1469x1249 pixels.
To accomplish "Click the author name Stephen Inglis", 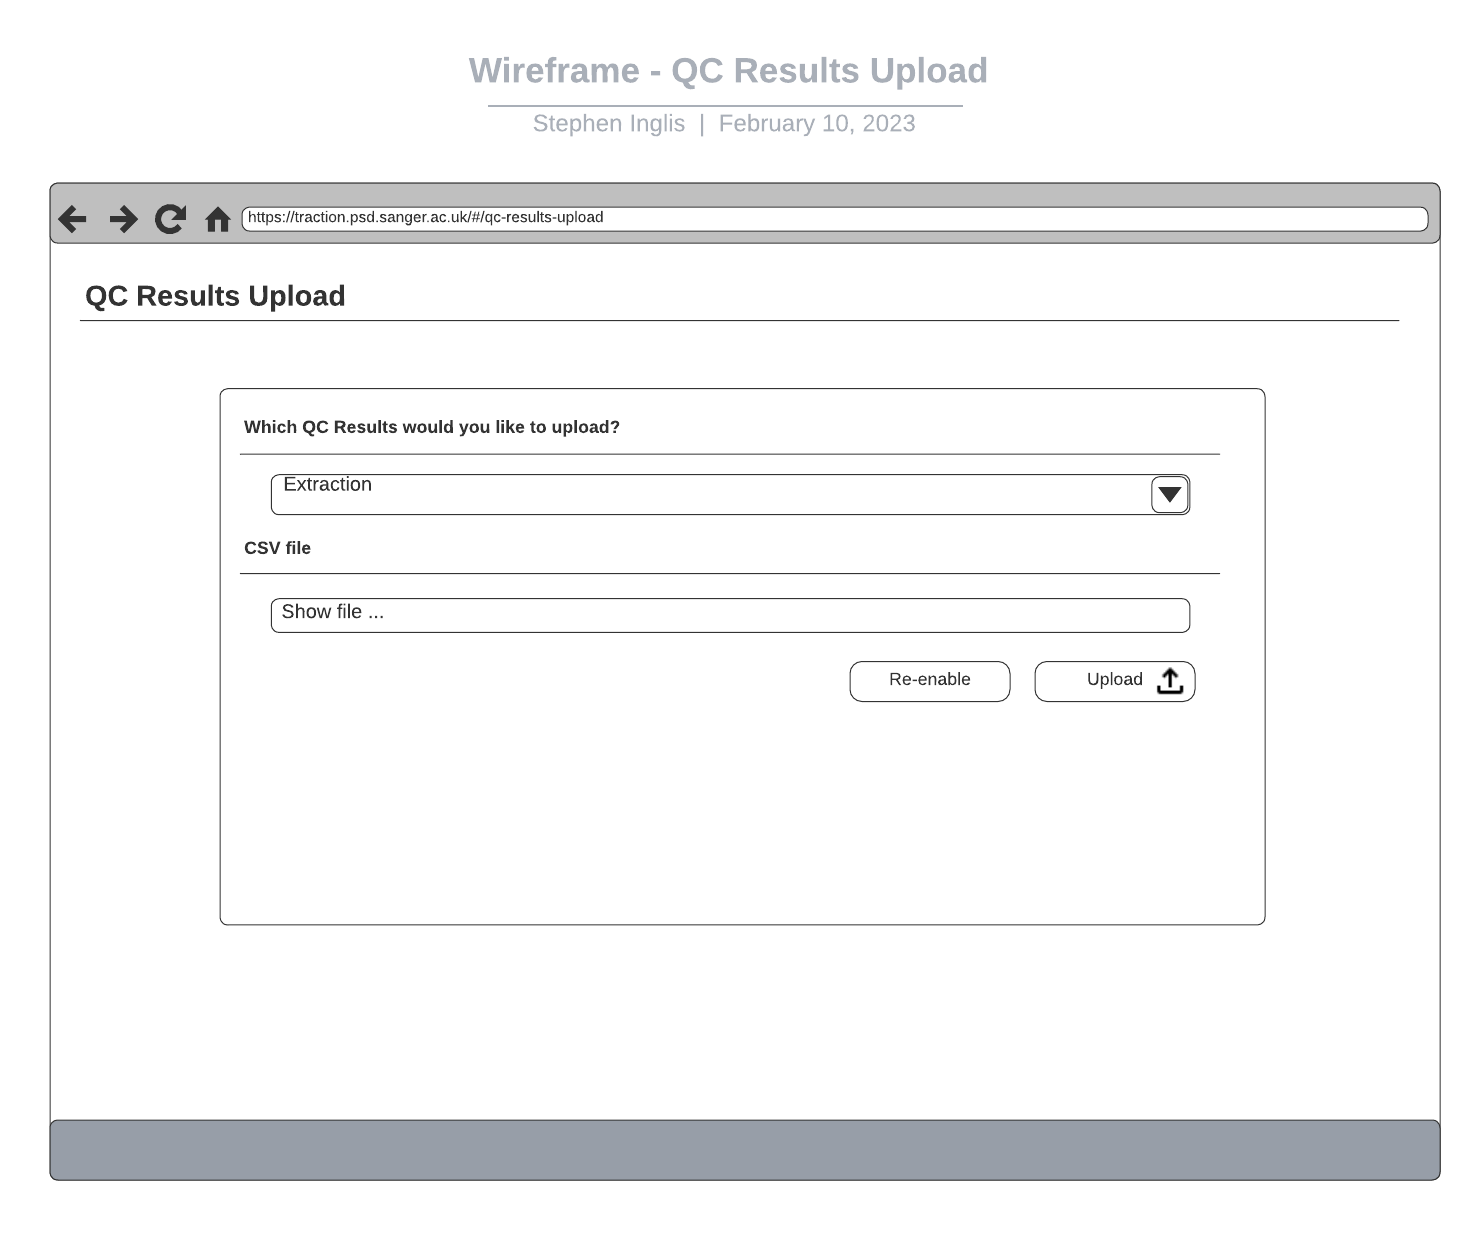I will (x=609, y=123).
